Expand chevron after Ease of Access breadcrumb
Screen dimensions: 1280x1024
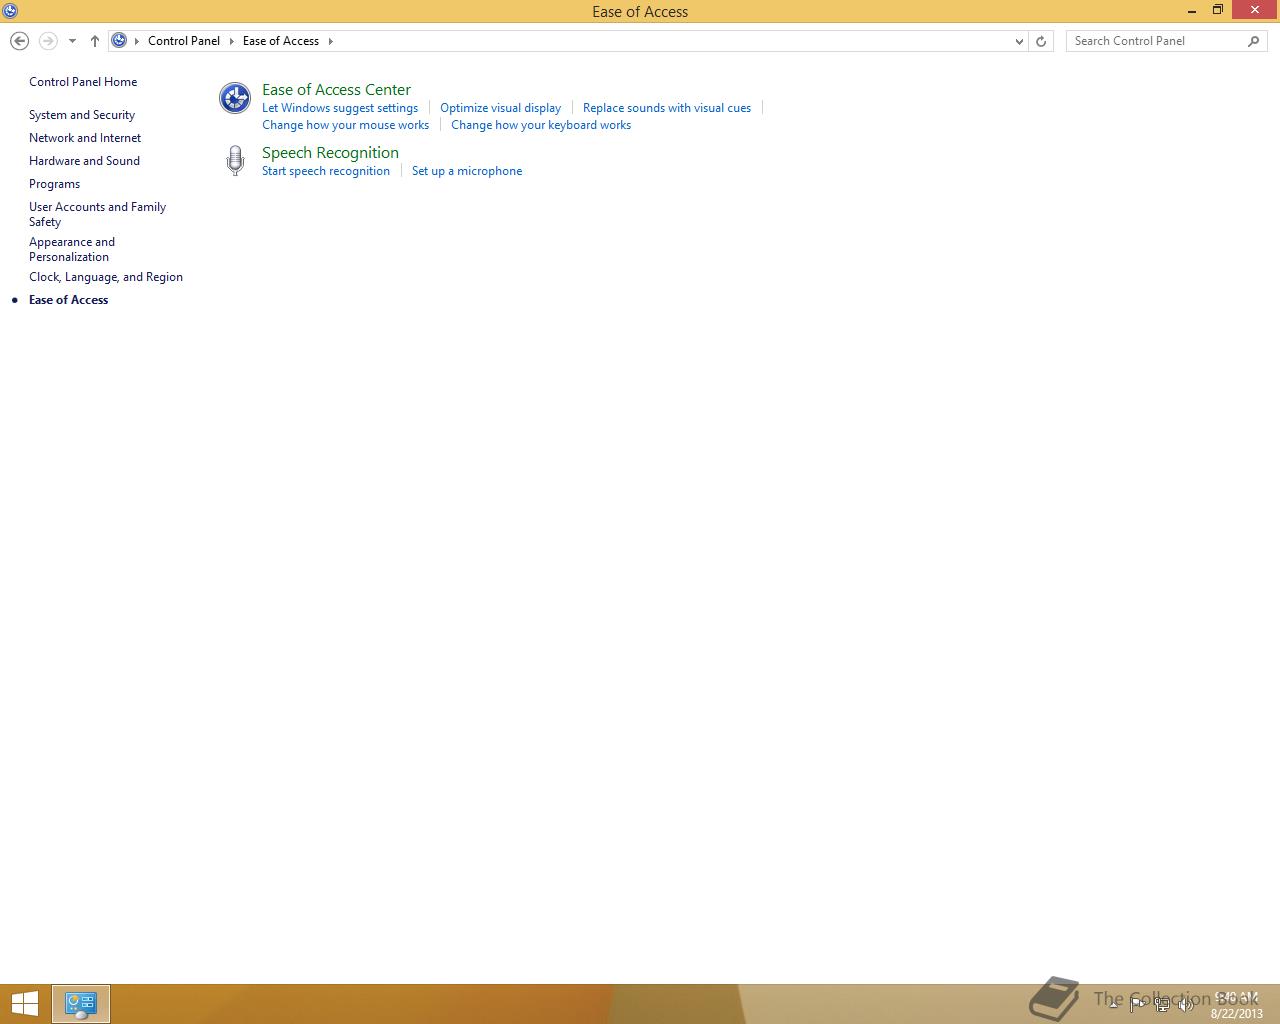[x=331, y=41]
